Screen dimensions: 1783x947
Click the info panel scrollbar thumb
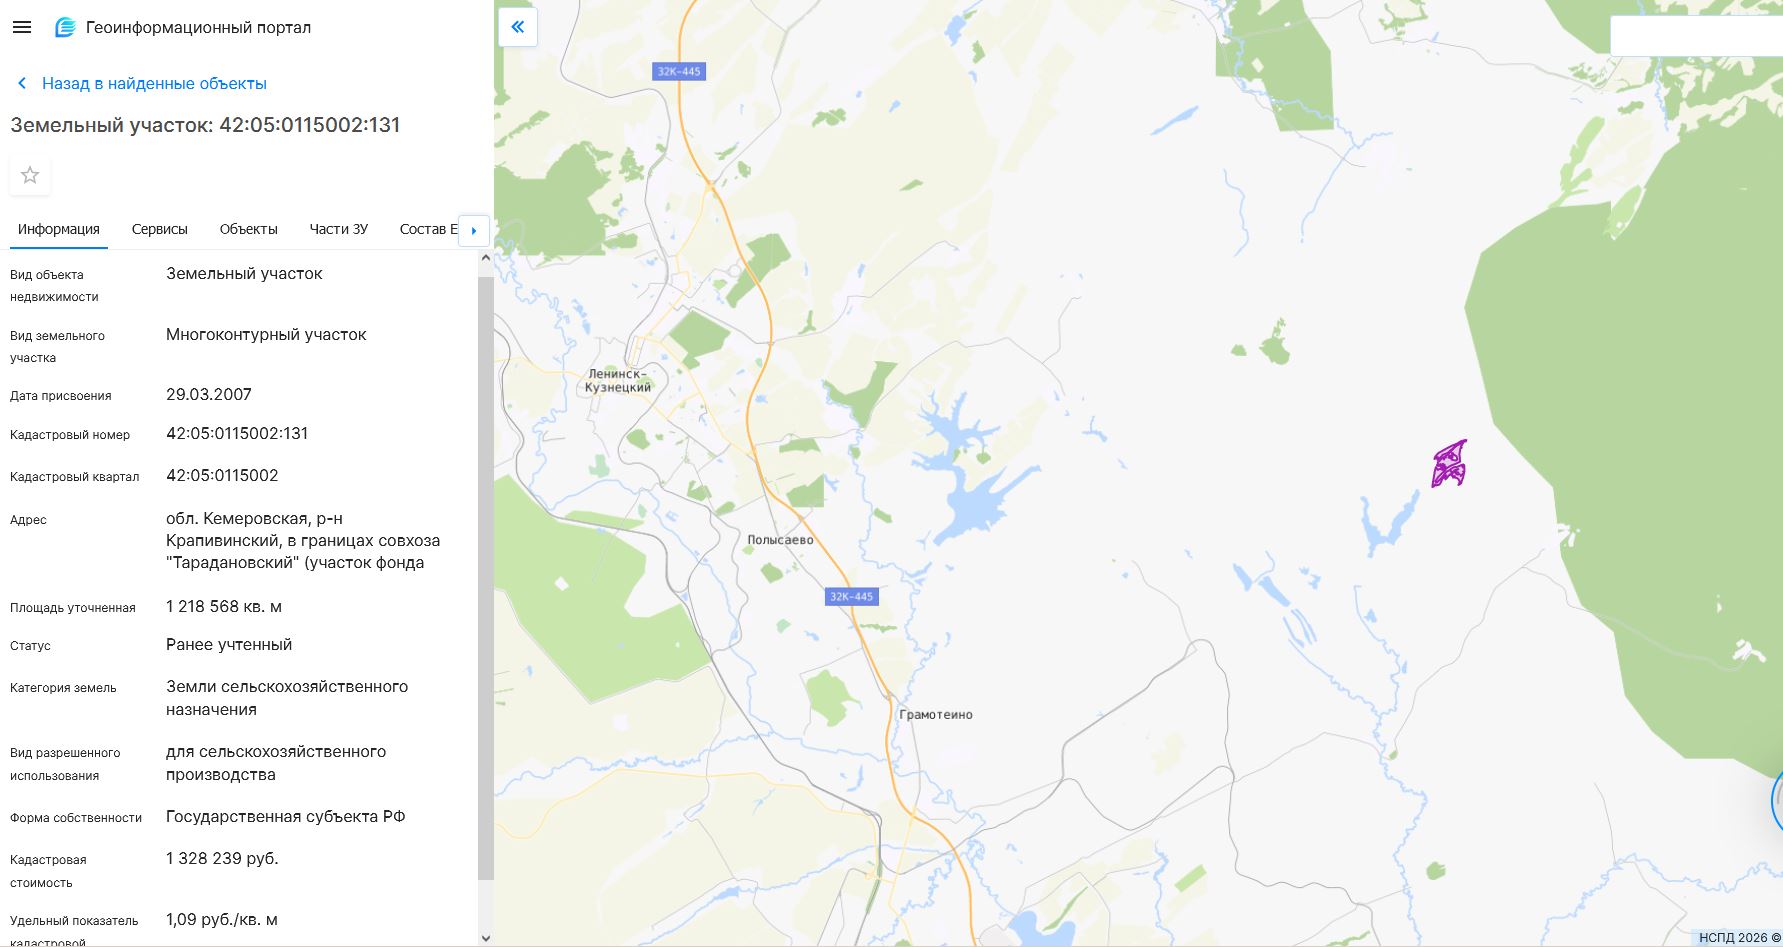point(486,578)
